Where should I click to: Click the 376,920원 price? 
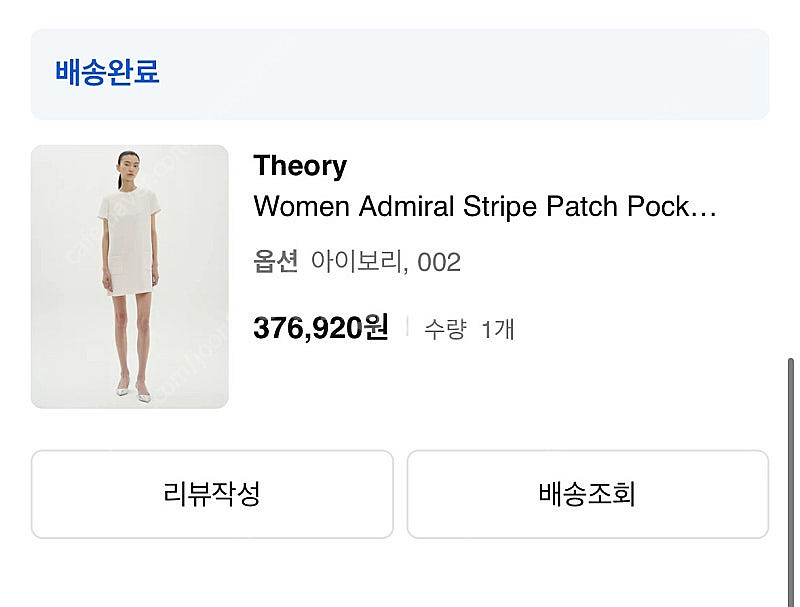321,327
